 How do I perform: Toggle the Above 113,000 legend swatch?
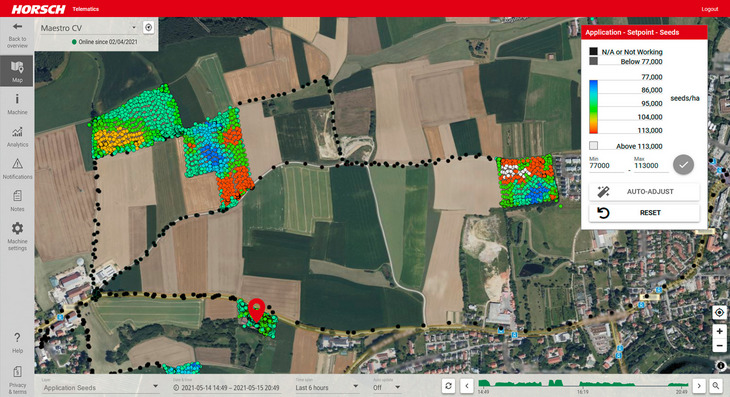tap(593, 146)
